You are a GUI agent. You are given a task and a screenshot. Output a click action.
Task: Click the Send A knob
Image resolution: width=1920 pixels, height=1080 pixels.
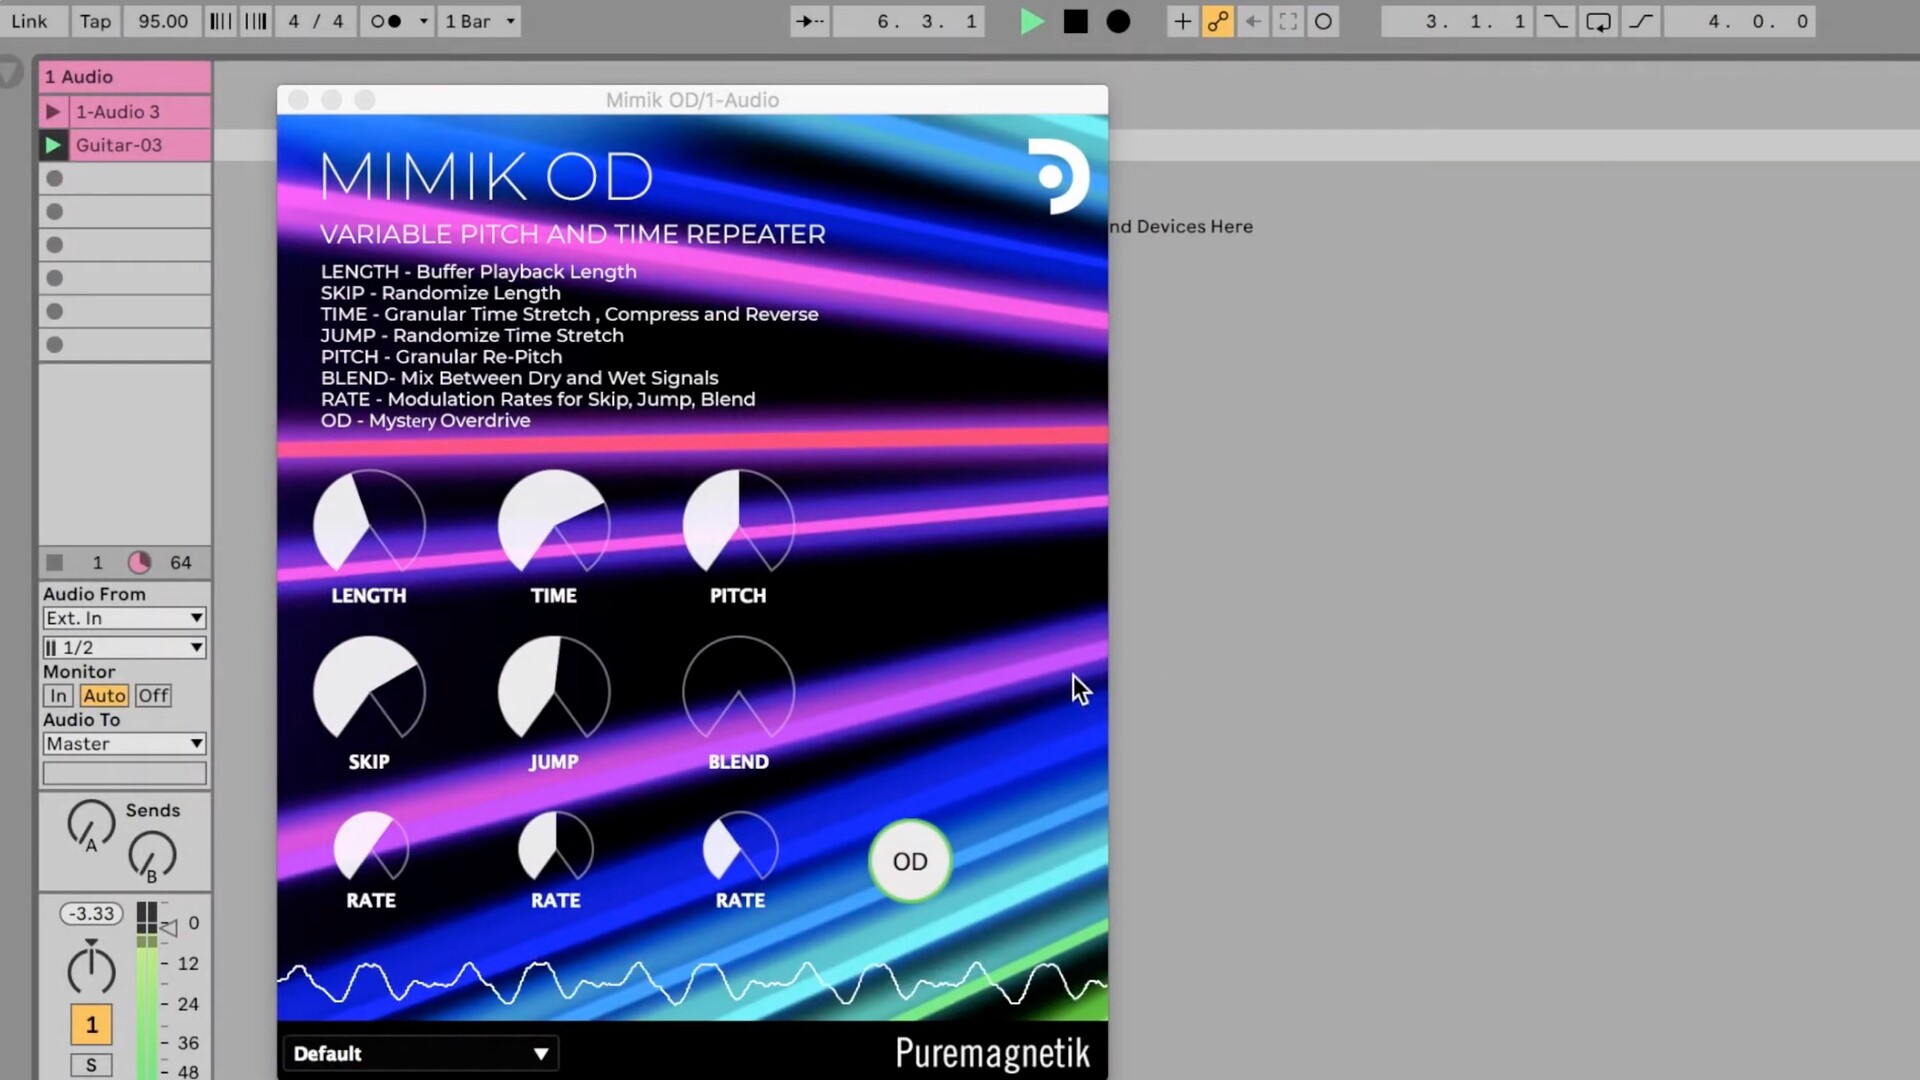91,824
